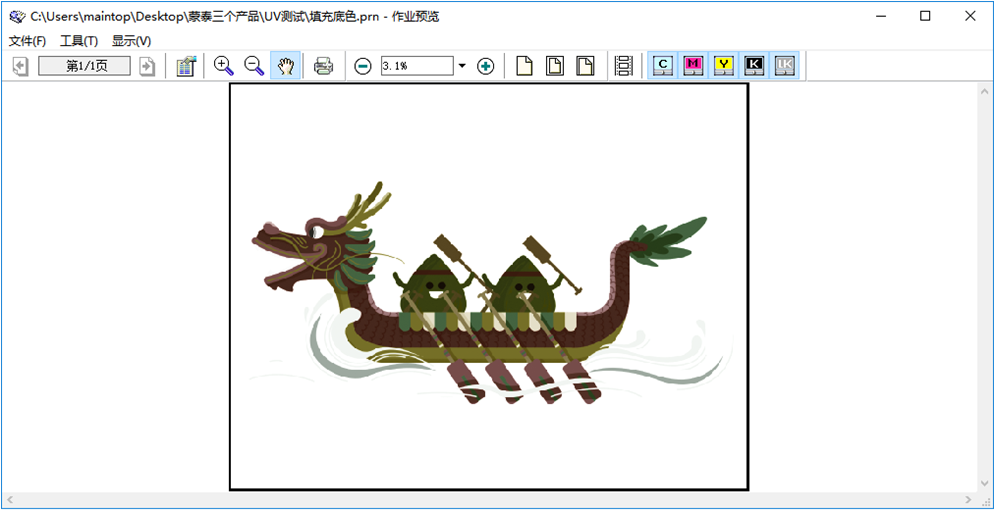Click the first blank page view icon

point(524,66)
